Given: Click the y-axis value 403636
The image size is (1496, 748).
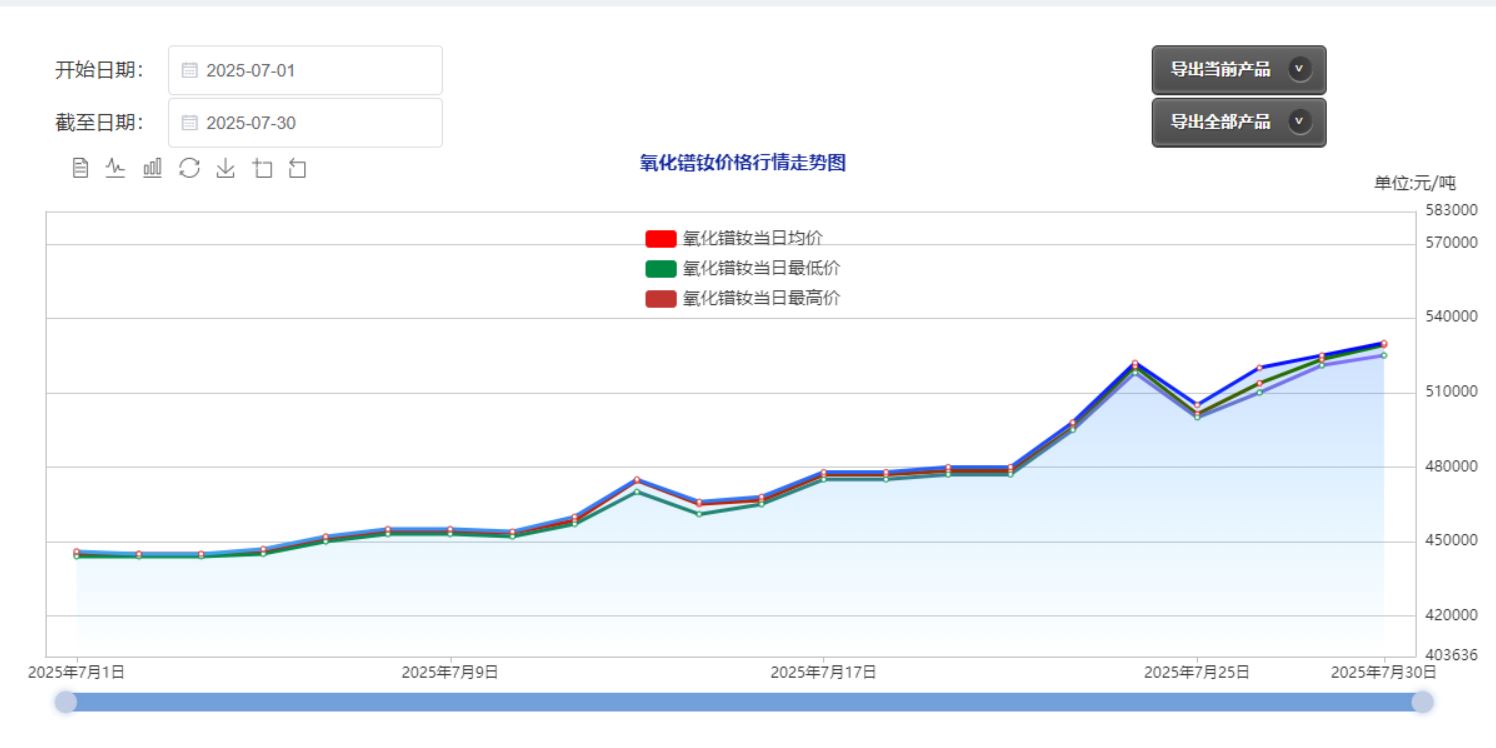Looking at the screenshot, I should click(1451, 655).
